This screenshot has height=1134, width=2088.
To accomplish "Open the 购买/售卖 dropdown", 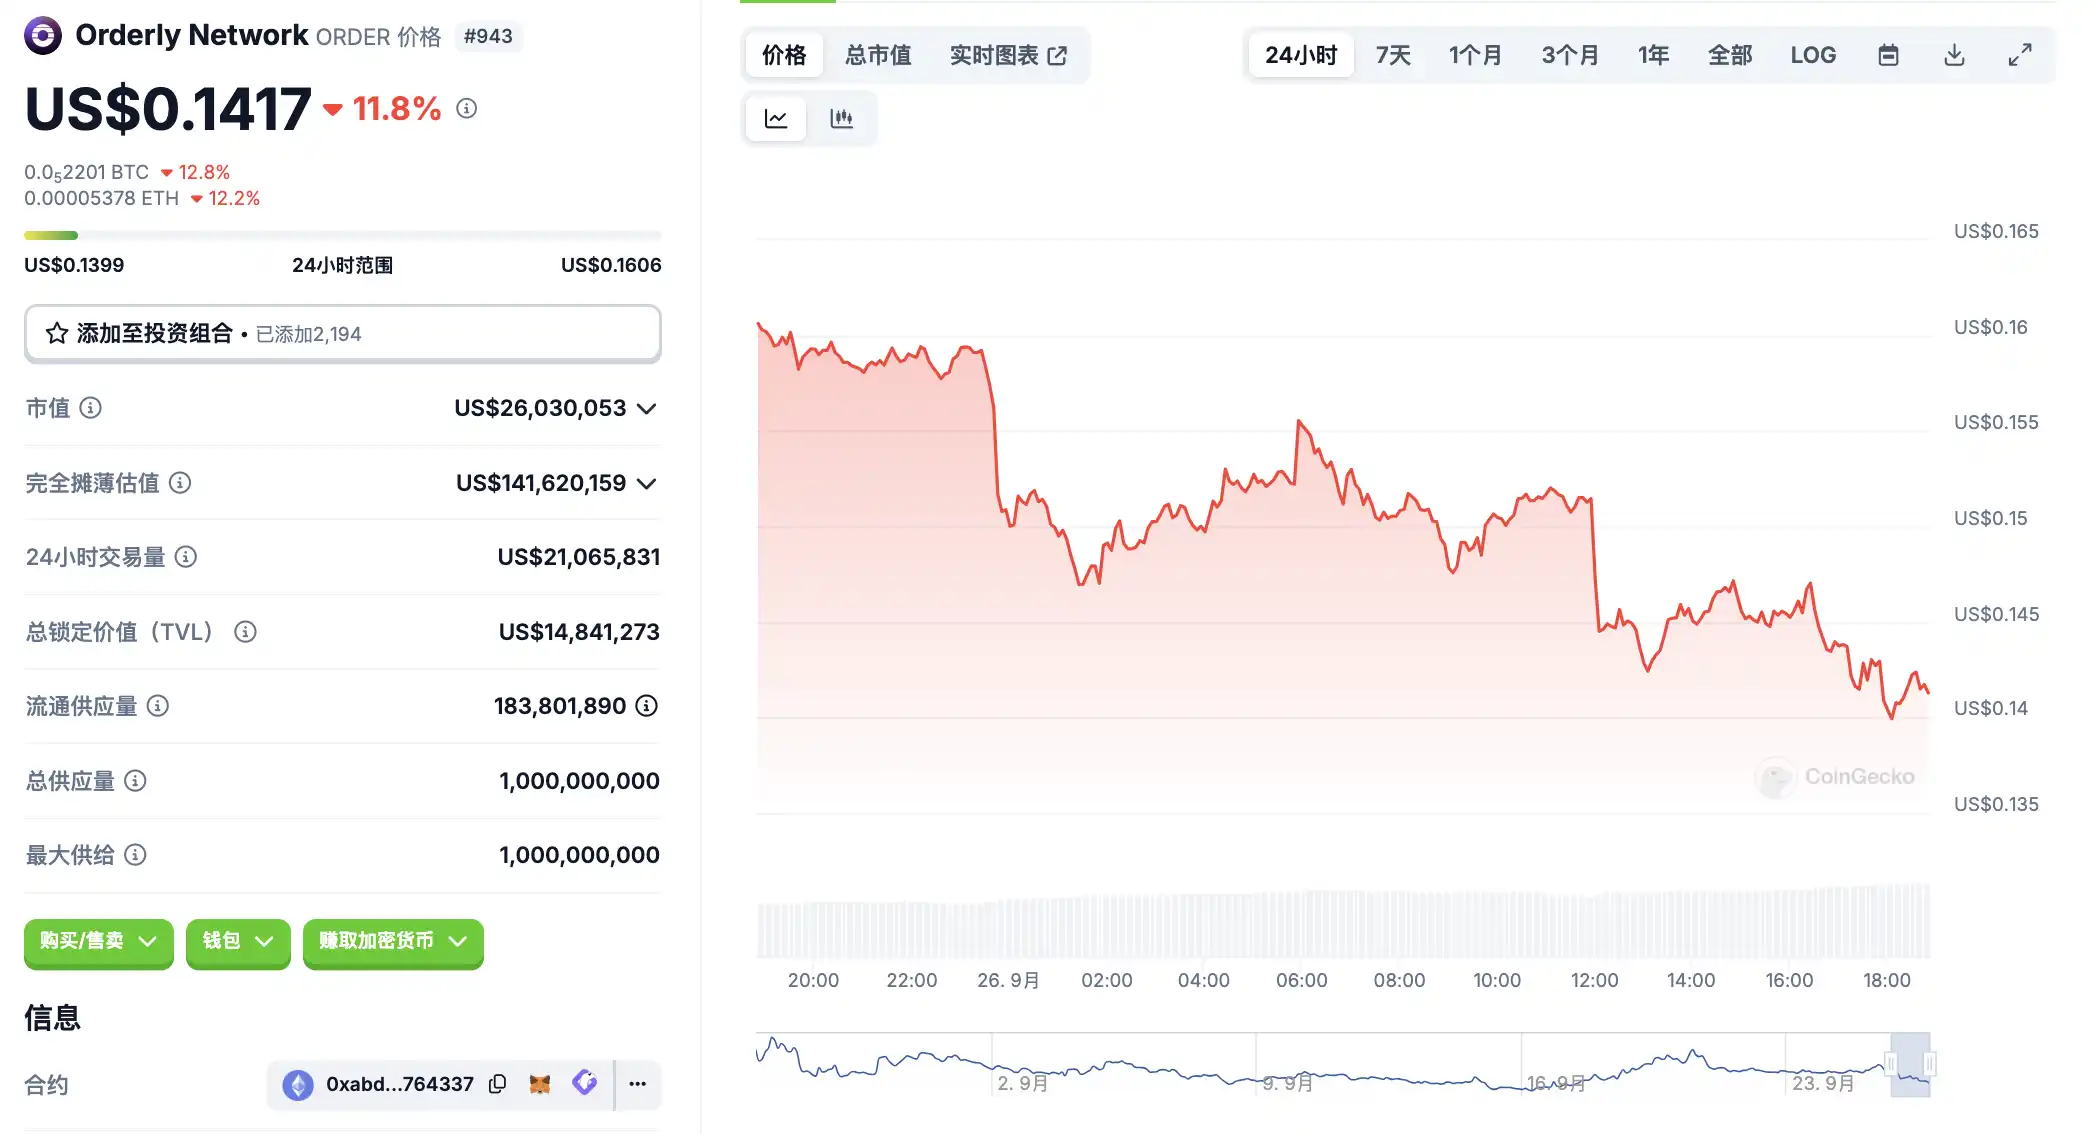I will click(98, 941).
